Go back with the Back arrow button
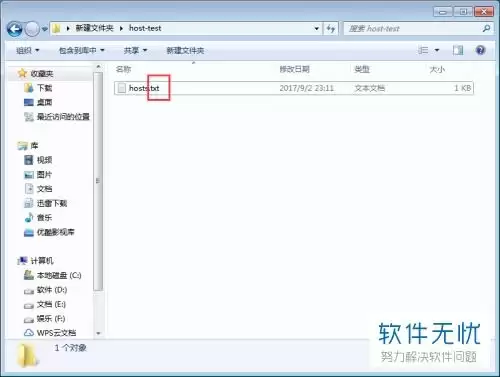 click(15, 29)
